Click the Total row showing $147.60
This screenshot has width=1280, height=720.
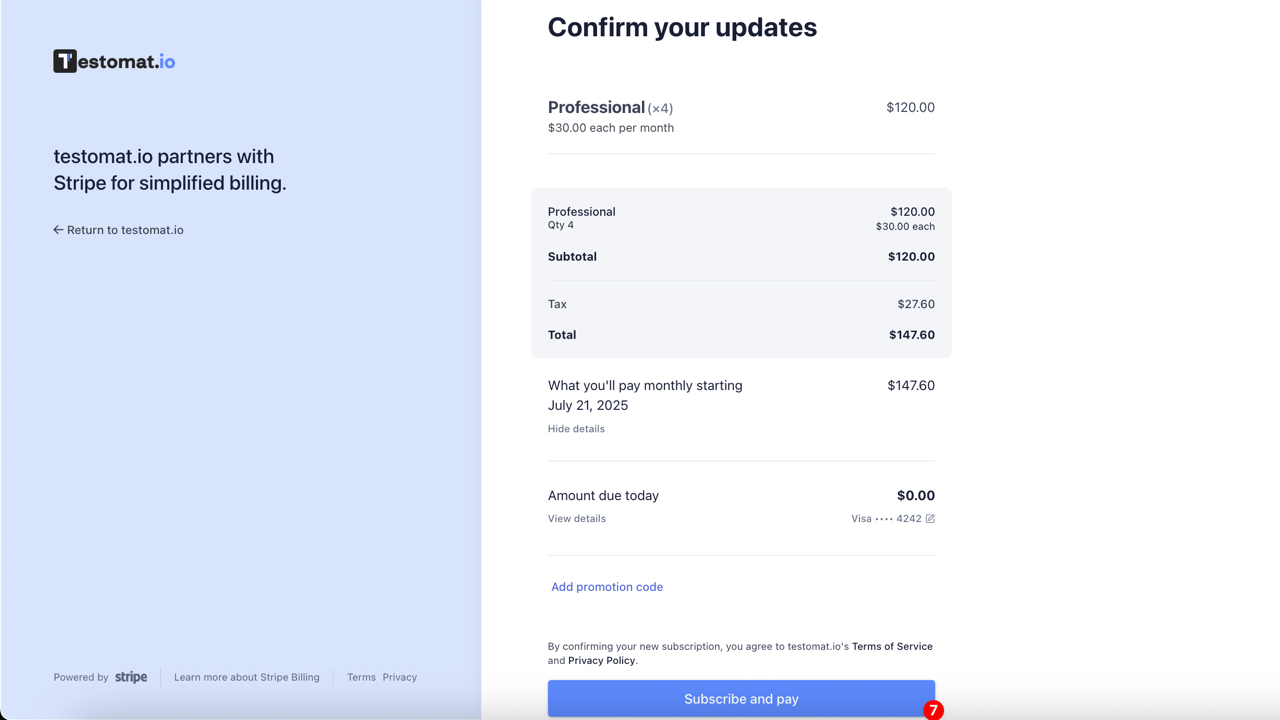[x=741, y=335]
